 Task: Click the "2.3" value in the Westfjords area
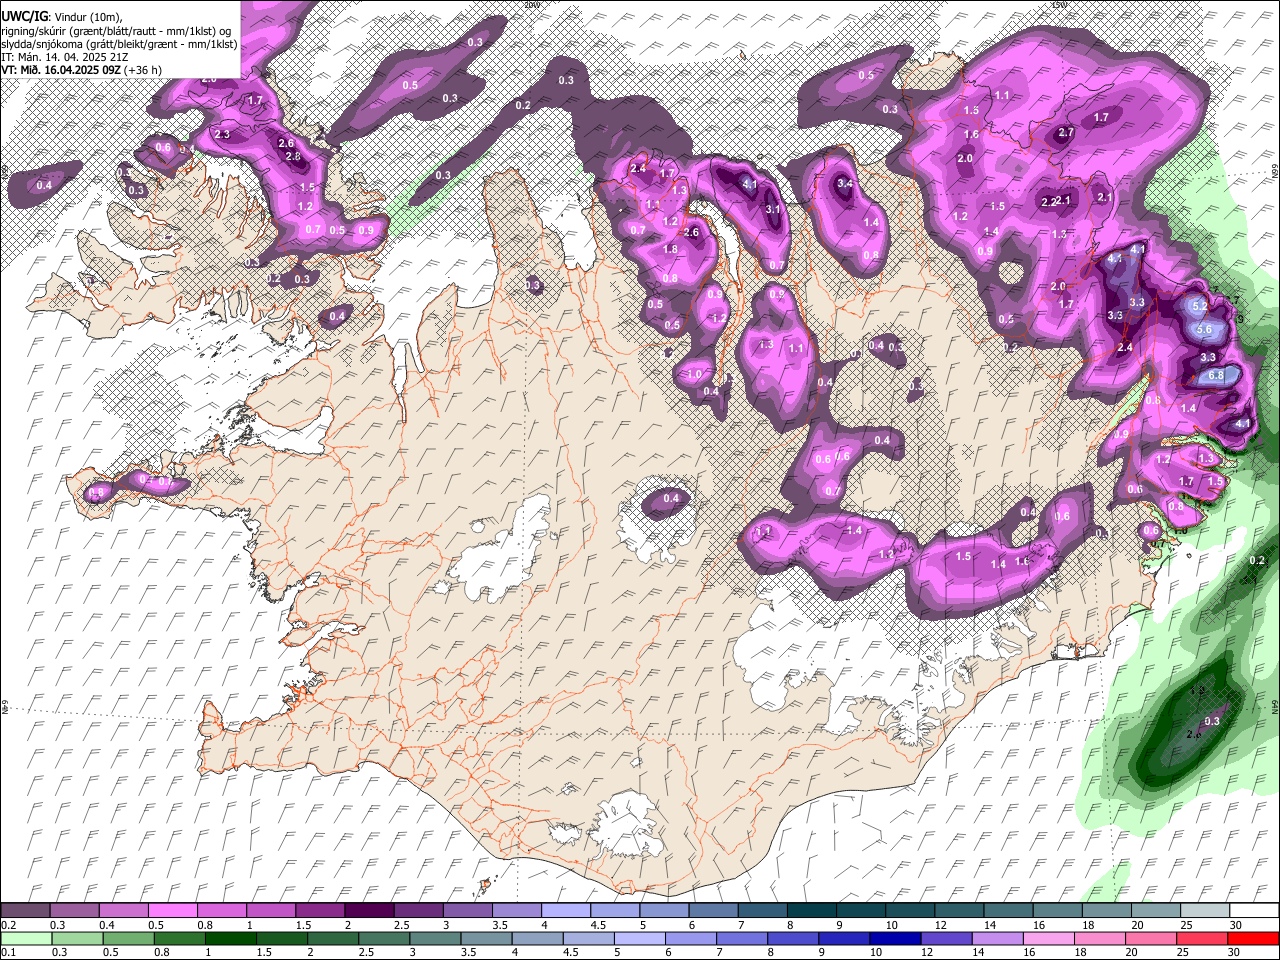pyautogui.click(x=222, y=134)
